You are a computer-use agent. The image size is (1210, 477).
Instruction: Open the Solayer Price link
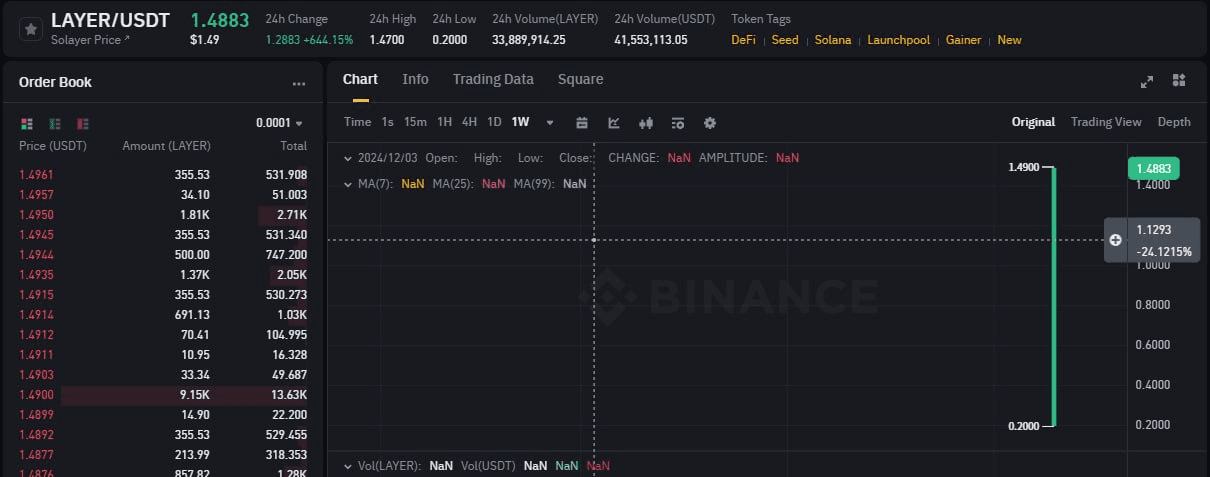tap(91, 40)
